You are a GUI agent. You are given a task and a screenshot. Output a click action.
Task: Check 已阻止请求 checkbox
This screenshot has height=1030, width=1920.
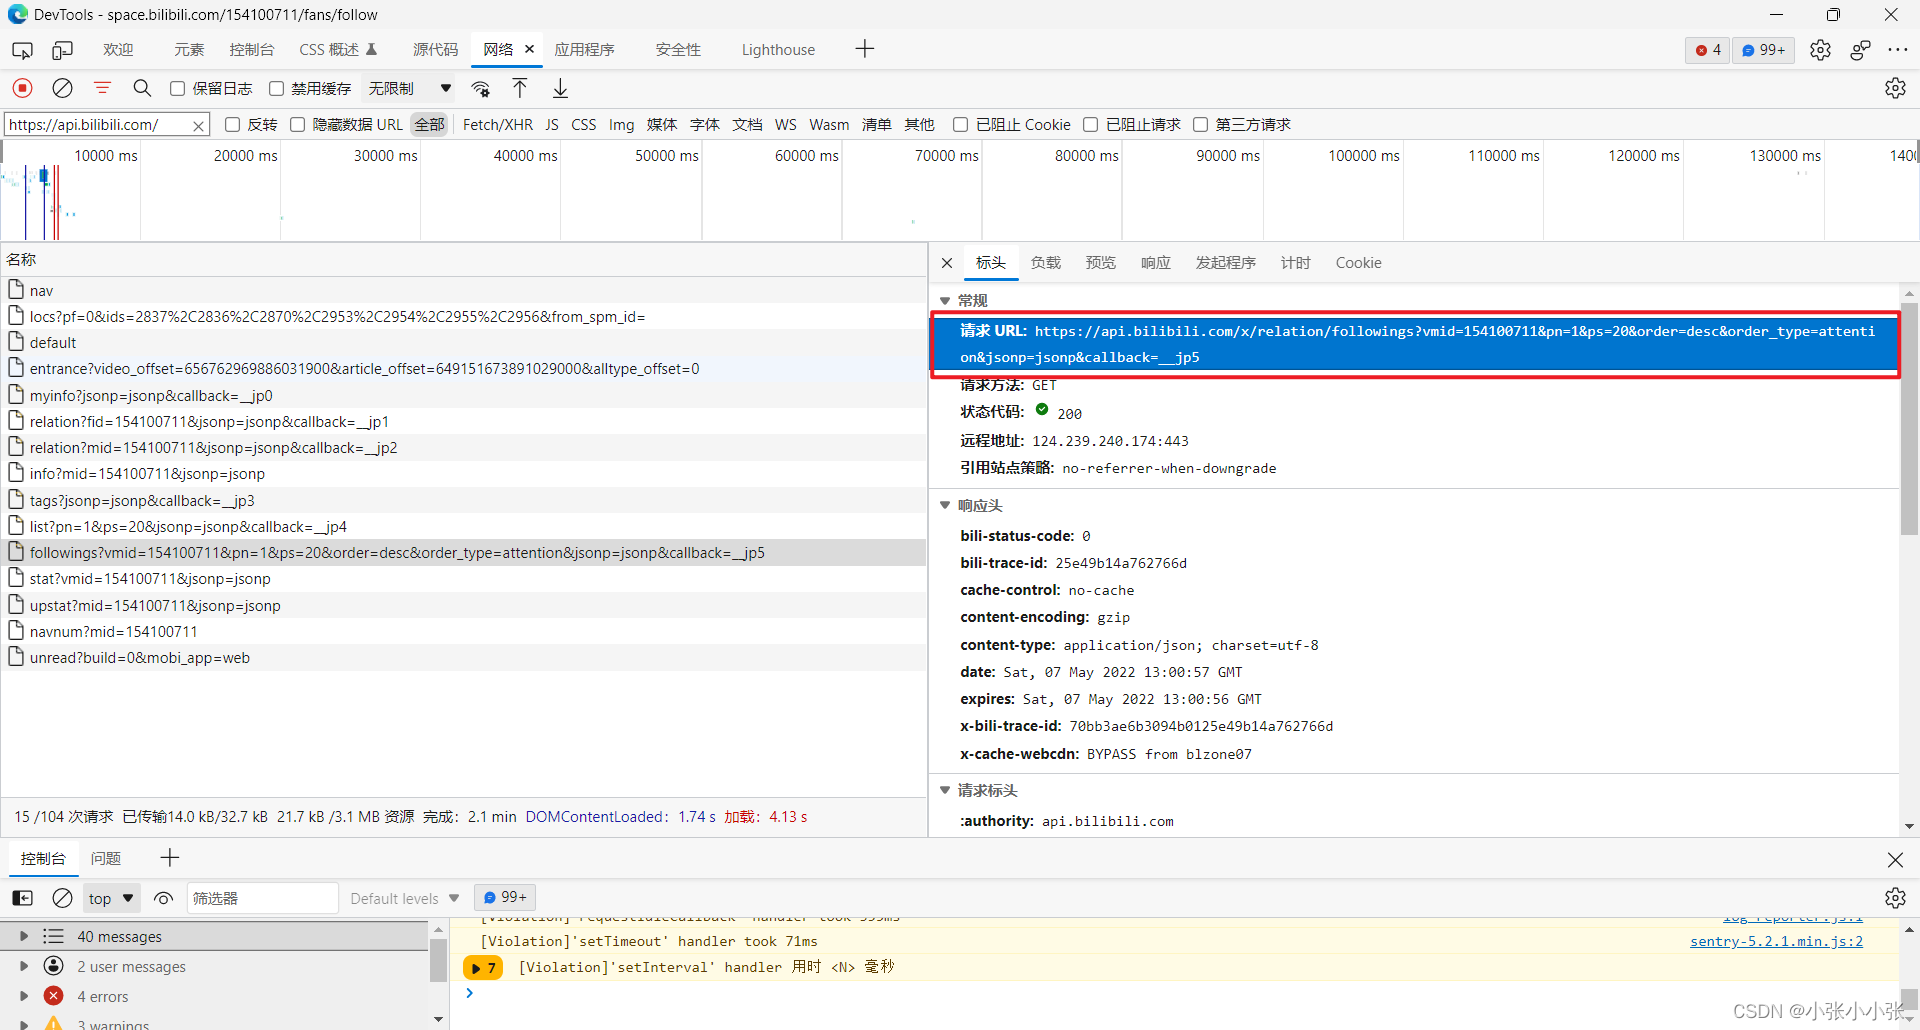(x=1091, y=124)
